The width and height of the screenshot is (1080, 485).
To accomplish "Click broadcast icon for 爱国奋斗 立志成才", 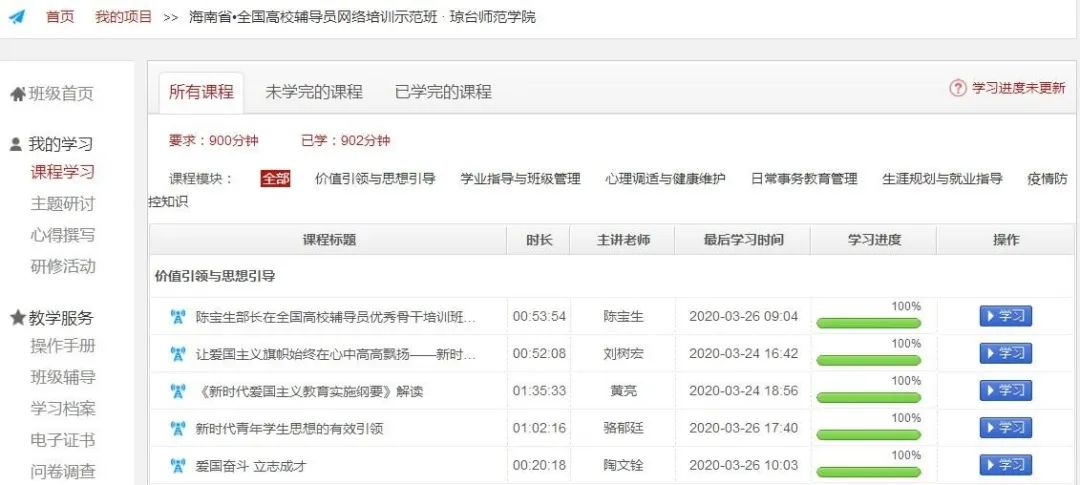I will pyautogui.click(x=178, y=465).
